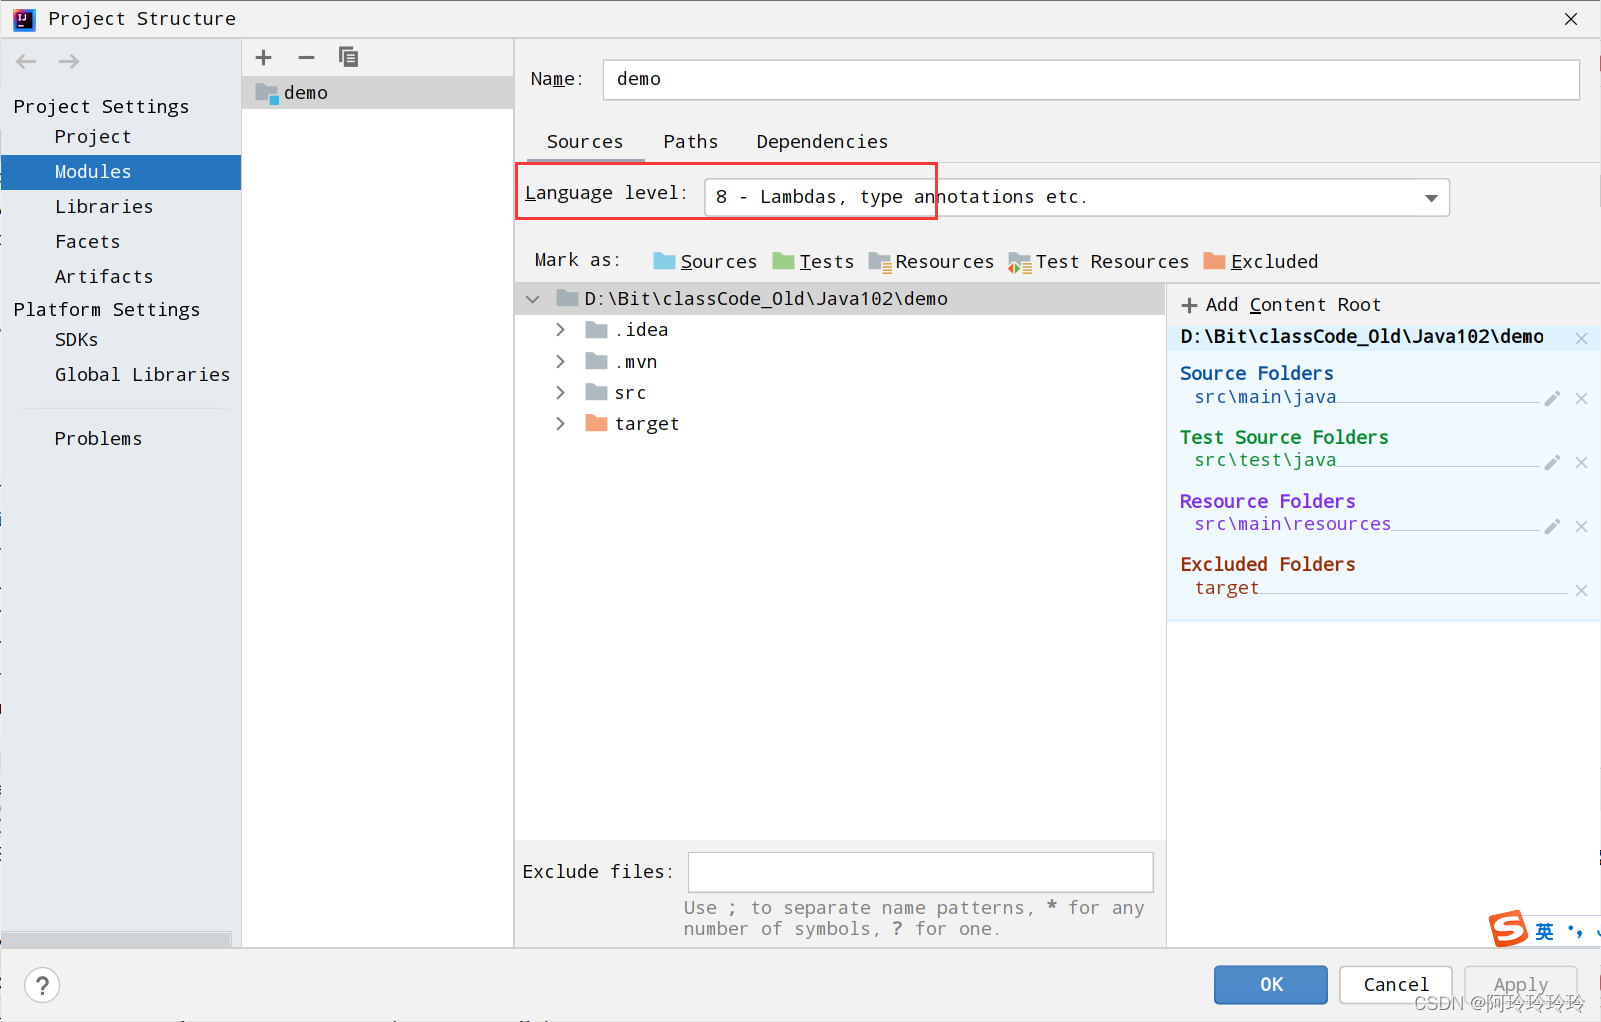Open SDKs platform settings
Viewport: 1601px width, 1022px height.
[77, 340]
